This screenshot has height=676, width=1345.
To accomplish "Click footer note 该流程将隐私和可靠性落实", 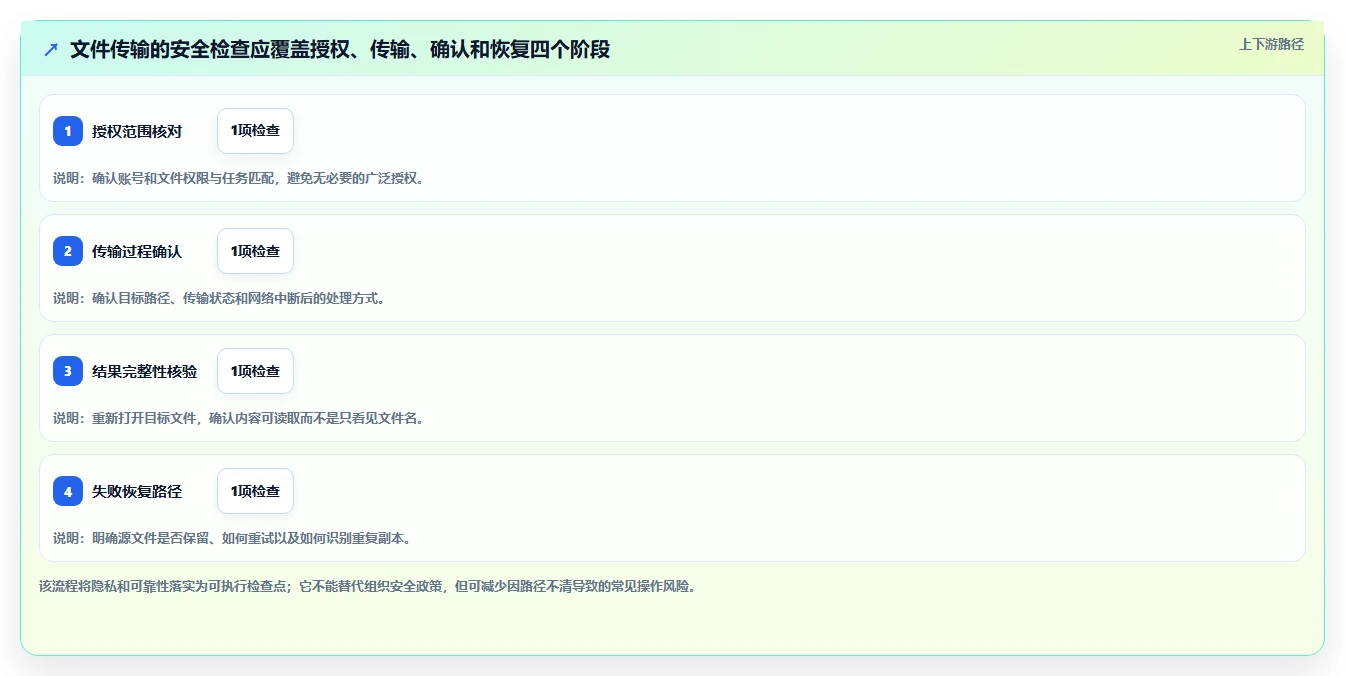I will (367, 586).
